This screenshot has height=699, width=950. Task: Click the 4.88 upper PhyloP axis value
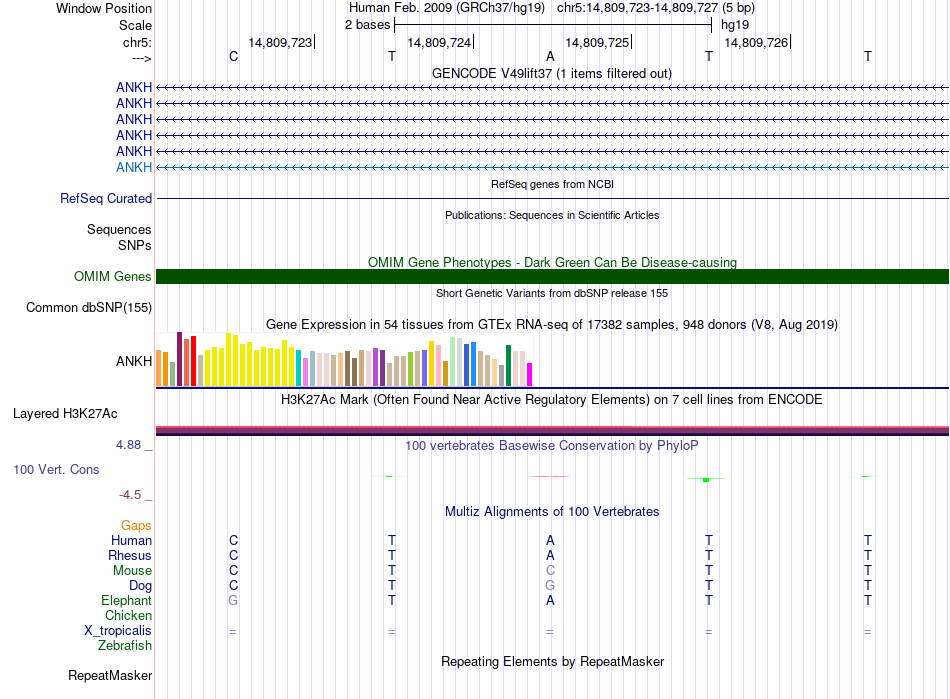[x=128, y=445]
